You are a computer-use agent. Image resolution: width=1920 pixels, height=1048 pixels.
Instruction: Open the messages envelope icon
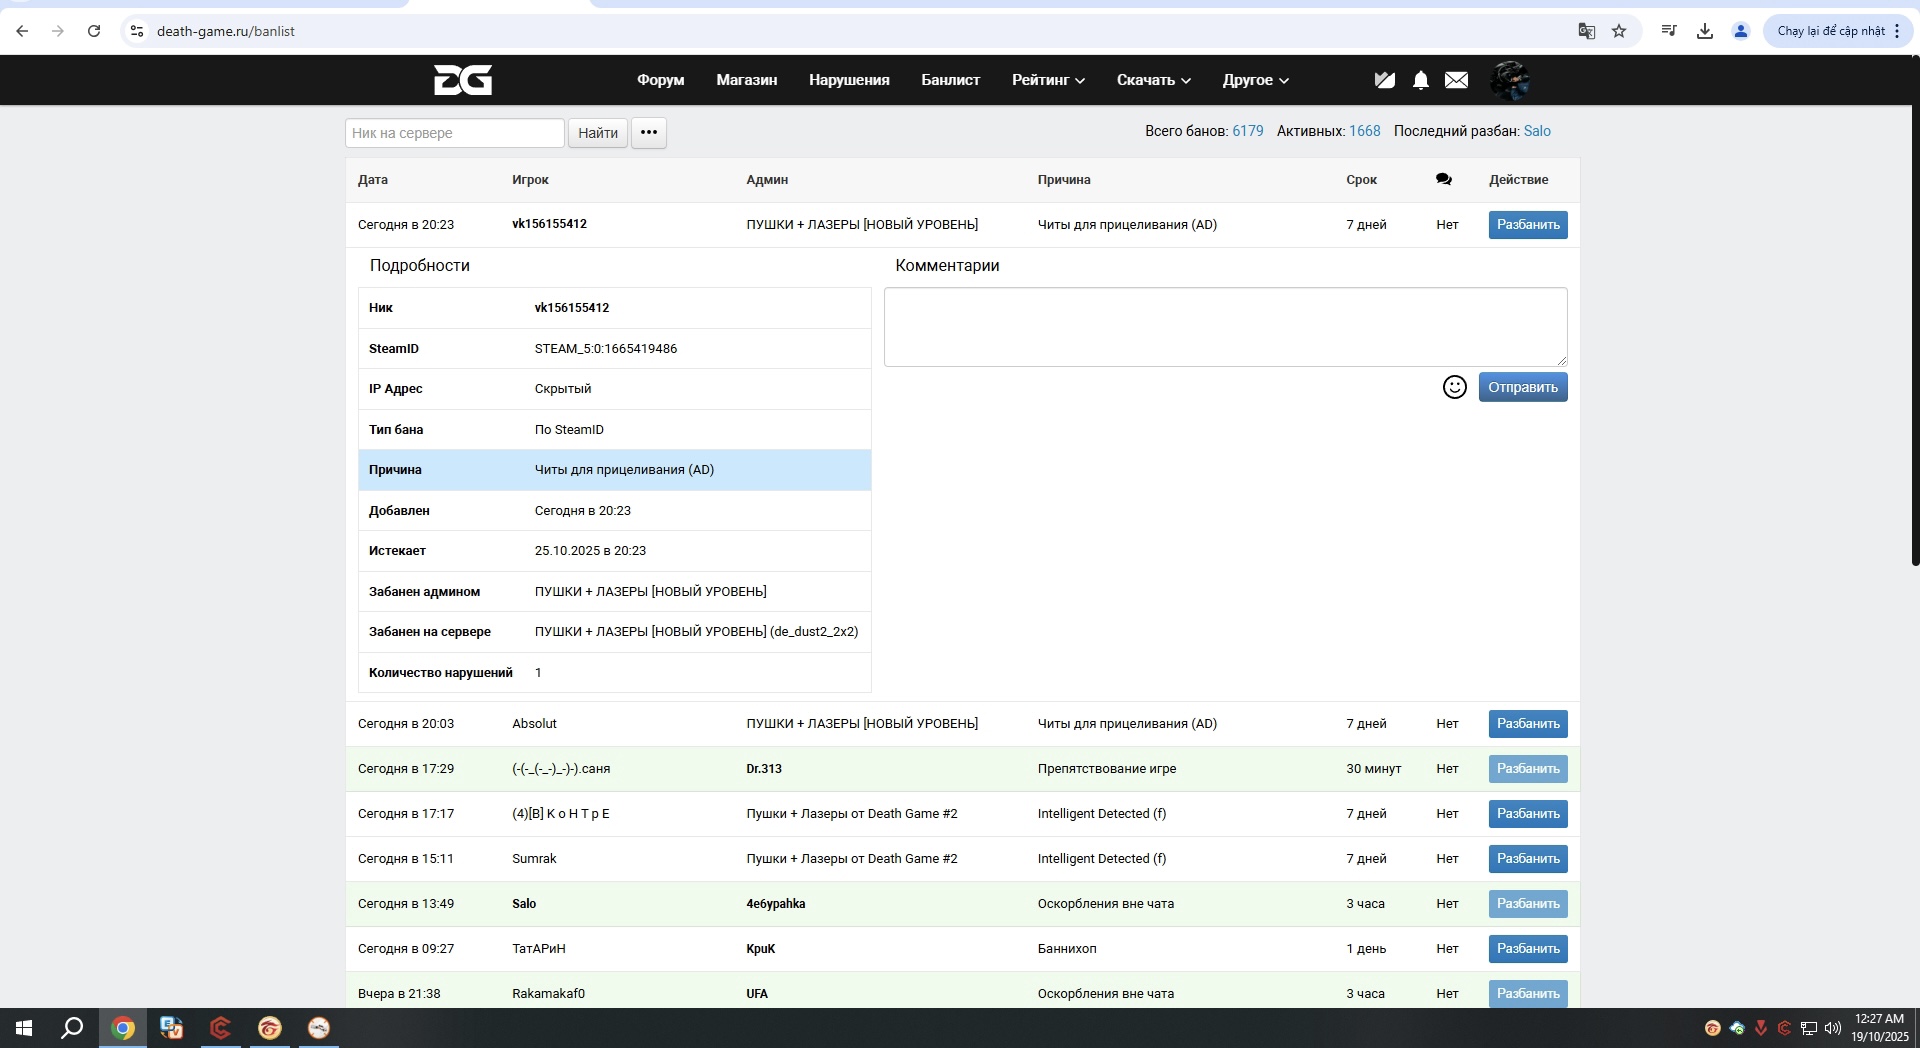[1456, 80]
